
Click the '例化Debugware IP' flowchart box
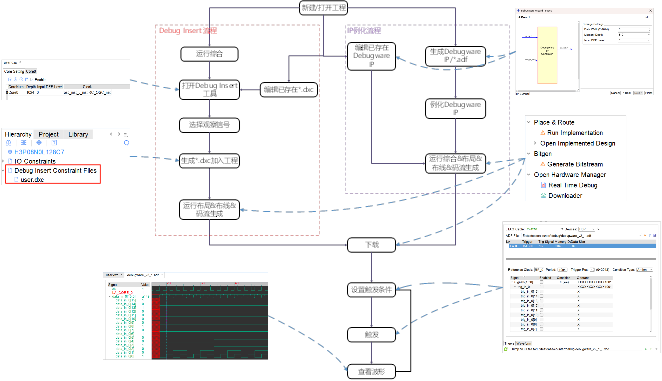click(x=455, y=109)
